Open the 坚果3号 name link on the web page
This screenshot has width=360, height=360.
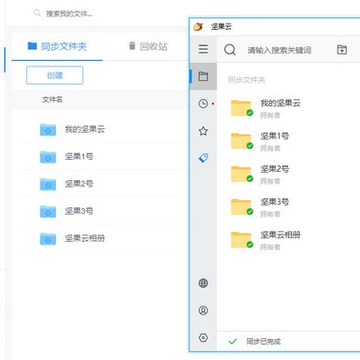[x=79, y=211]
